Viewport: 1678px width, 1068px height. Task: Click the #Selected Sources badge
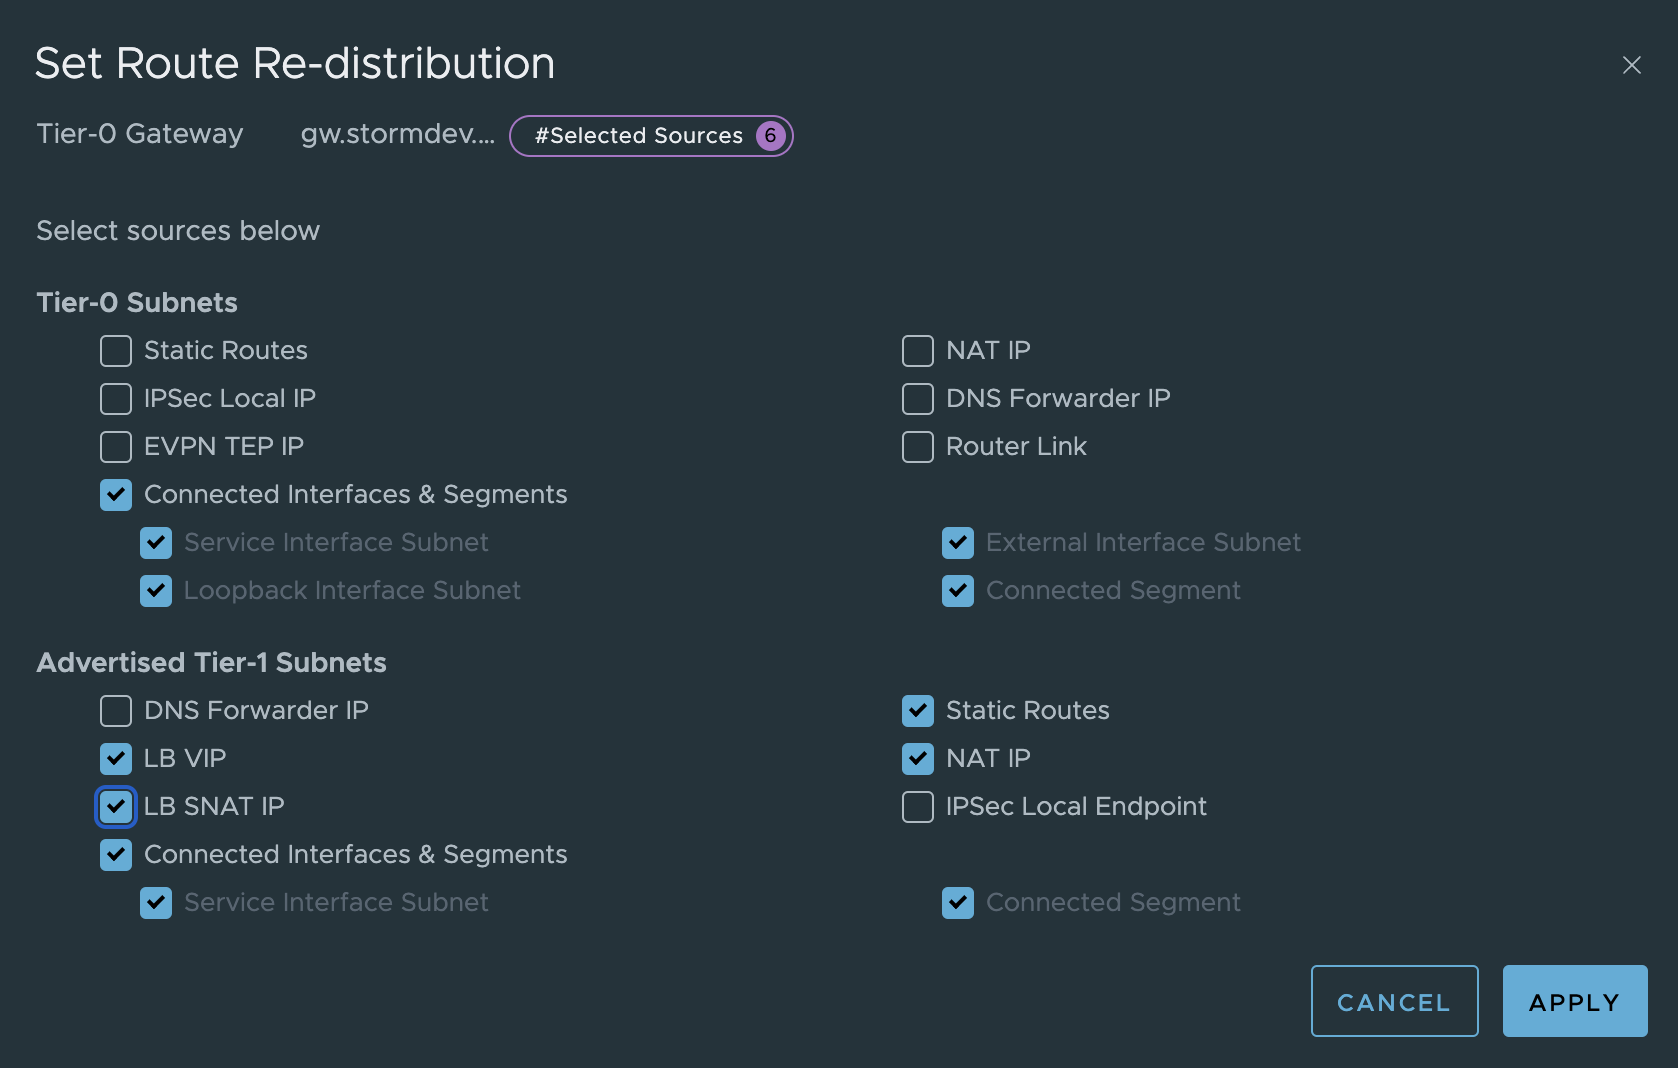coord(651,136)
